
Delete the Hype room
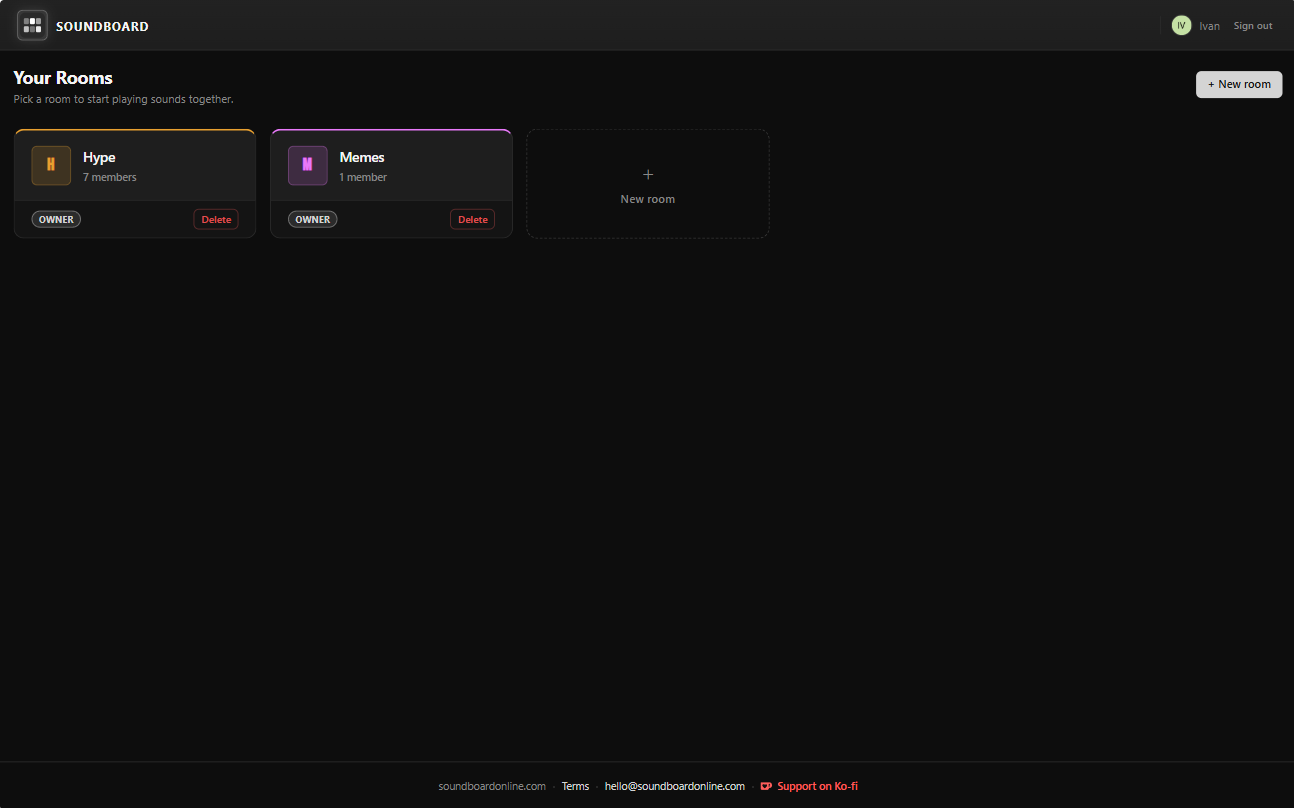coord(216,220)
